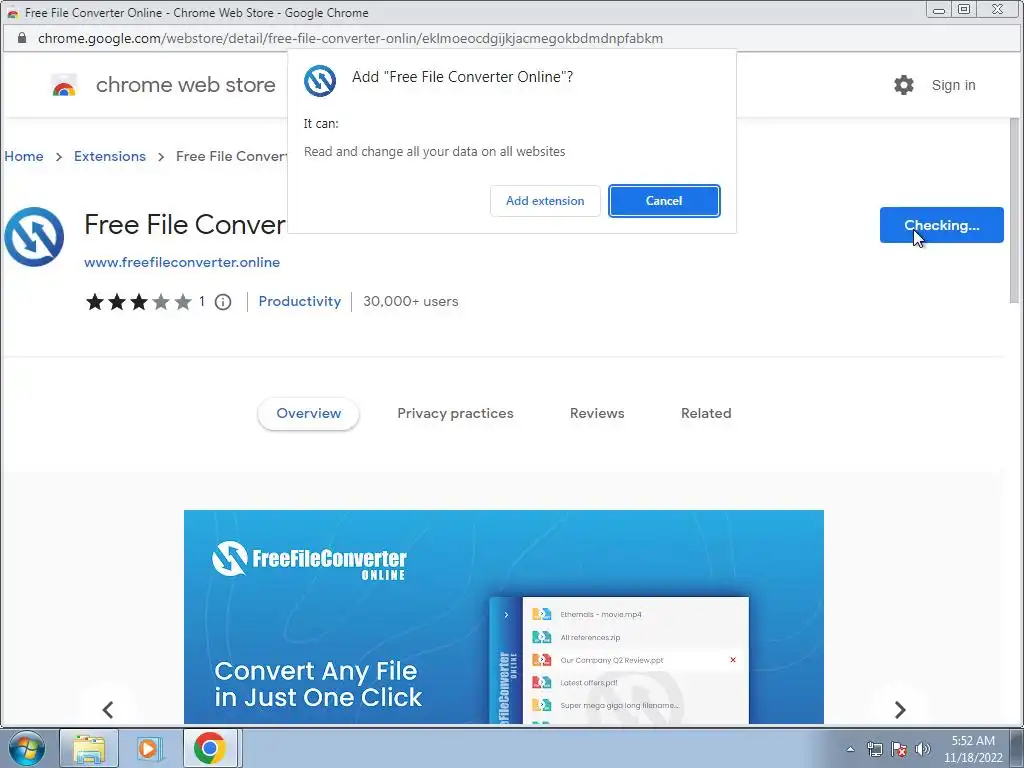
Task: Click the taskbar clock 5:52 AM
Action: coord(973,741)
